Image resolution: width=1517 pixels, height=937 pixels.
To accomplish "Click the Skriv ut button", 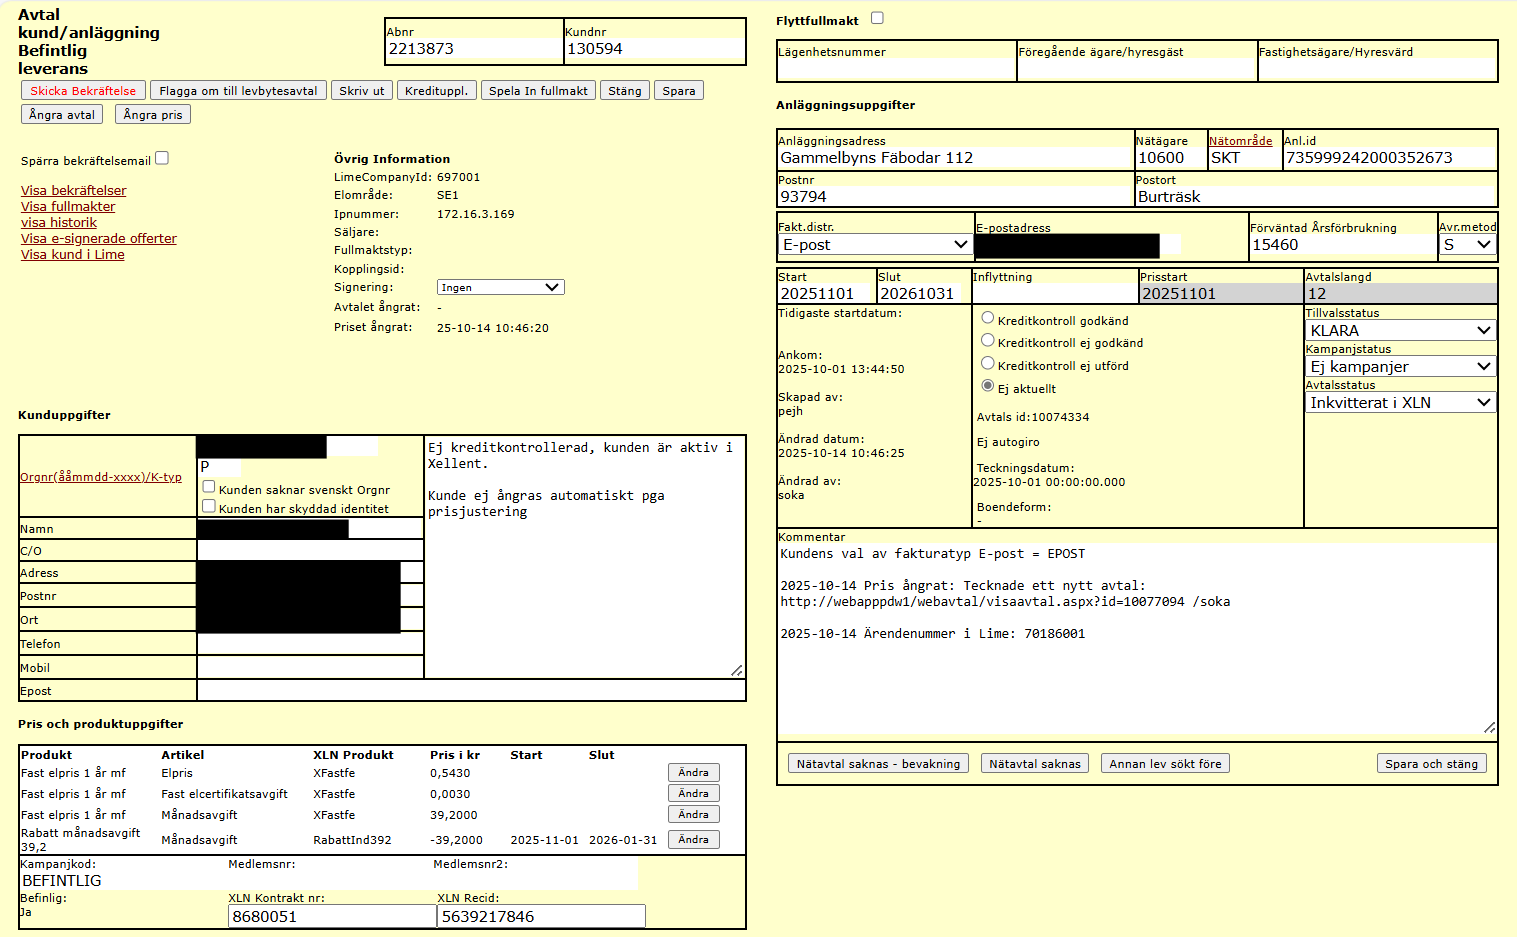I will pos(361,91).
